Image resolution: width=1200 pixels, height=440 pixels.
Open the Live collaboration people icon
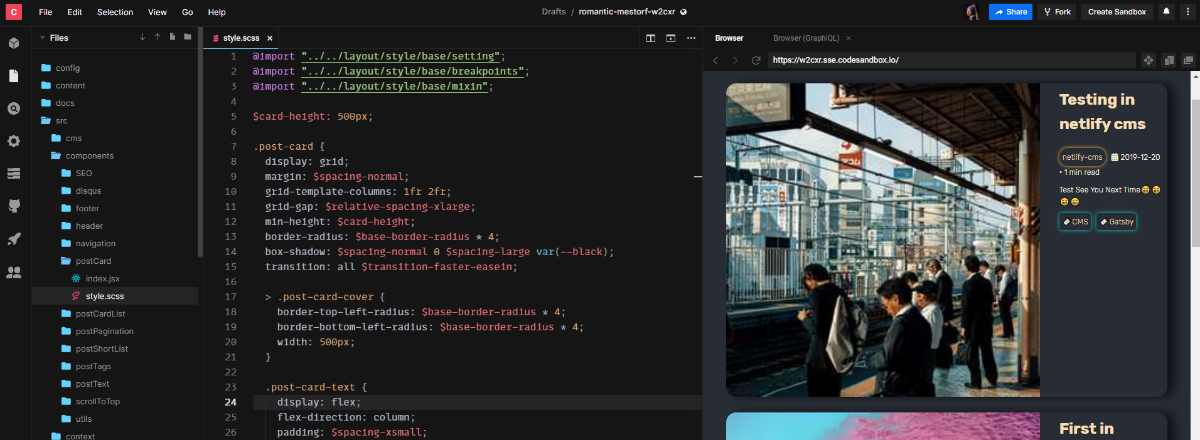coord(14,271)
